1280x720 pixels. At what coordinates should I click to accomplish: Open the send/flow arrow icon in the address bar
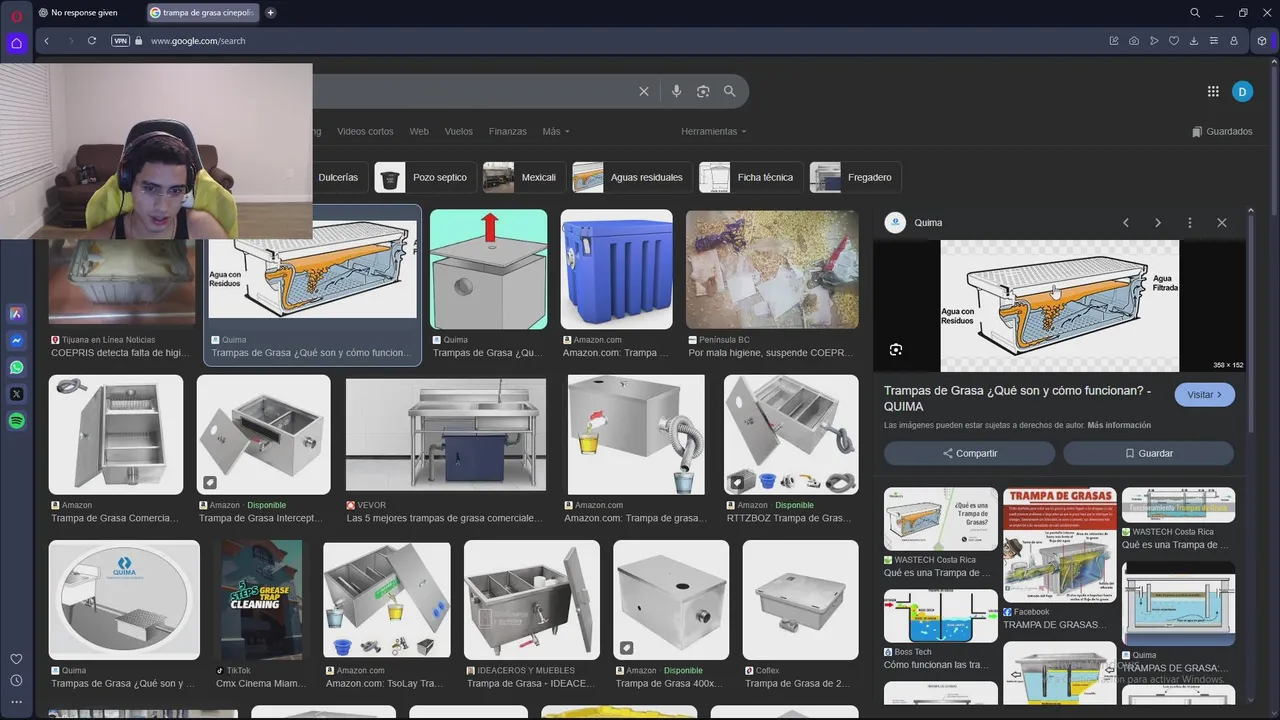click(1154, 41)
